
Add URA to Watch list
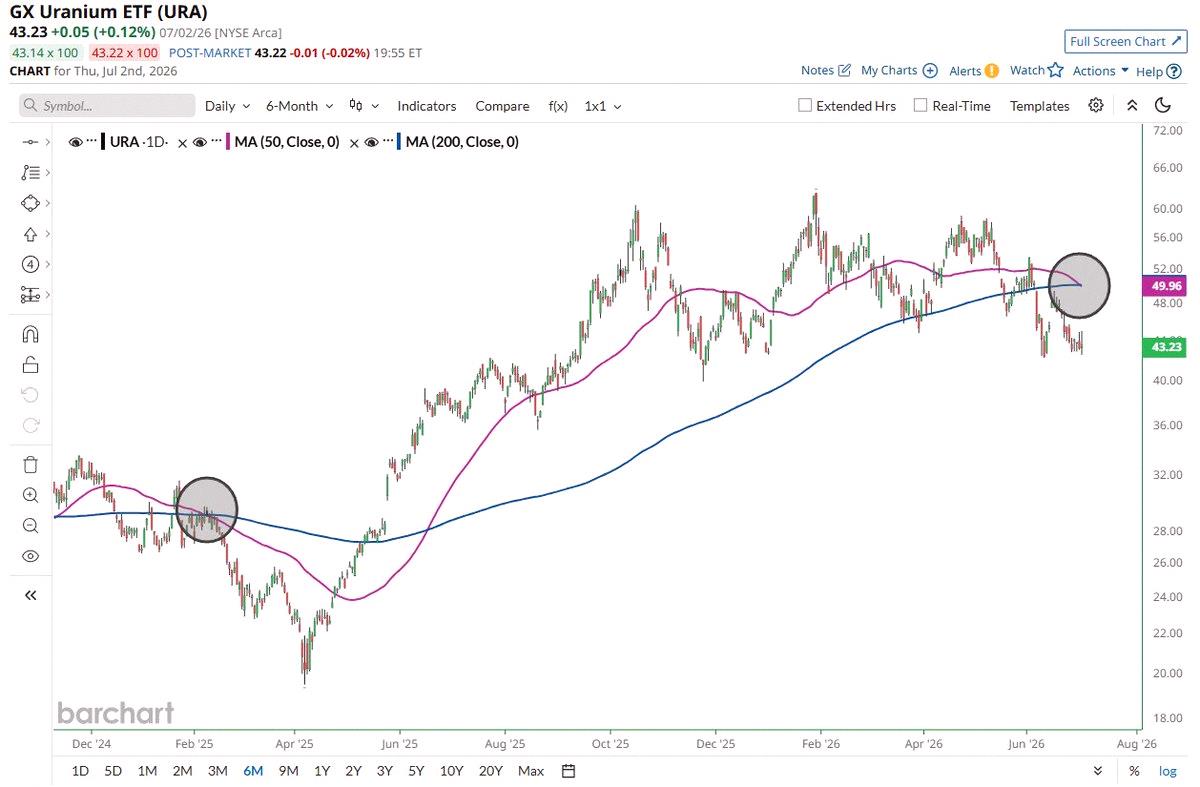[1036, 70]
